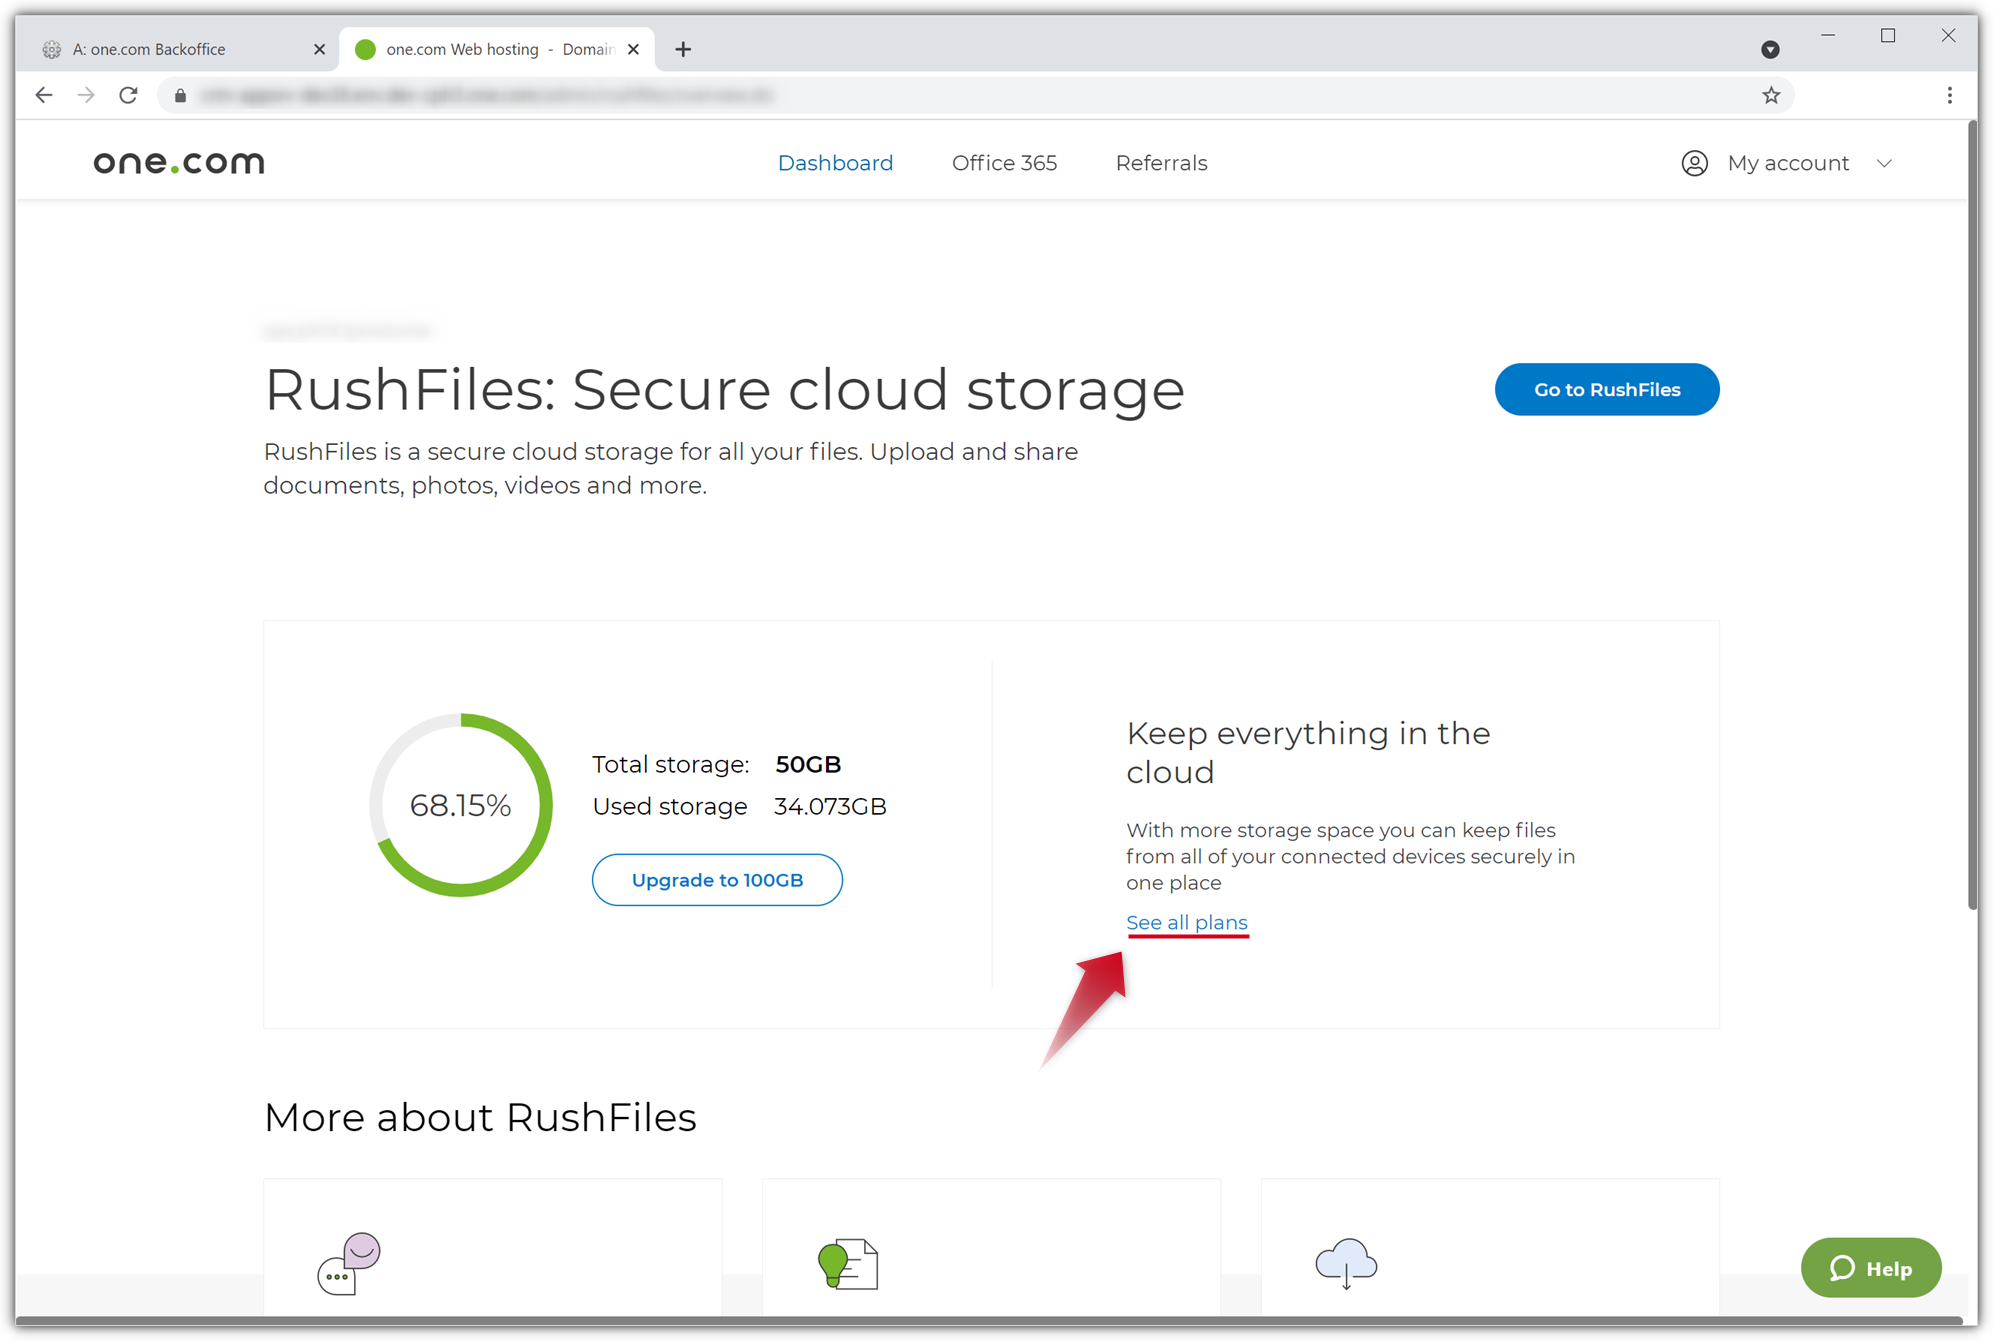This screenshot has height=1341, width=1993.
Task: Open the See all plans link
Action: click(1187, 922)
